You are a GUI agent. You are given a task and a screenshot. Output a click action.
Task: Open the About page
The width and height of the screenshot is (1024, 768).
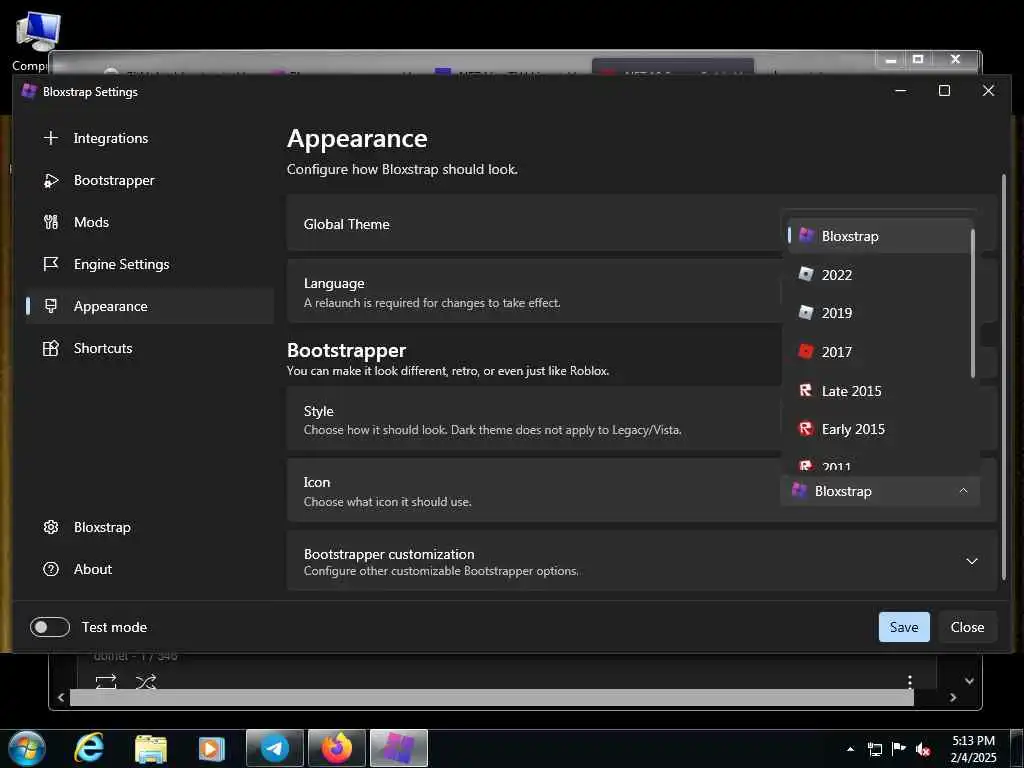(x=150, y=569)
